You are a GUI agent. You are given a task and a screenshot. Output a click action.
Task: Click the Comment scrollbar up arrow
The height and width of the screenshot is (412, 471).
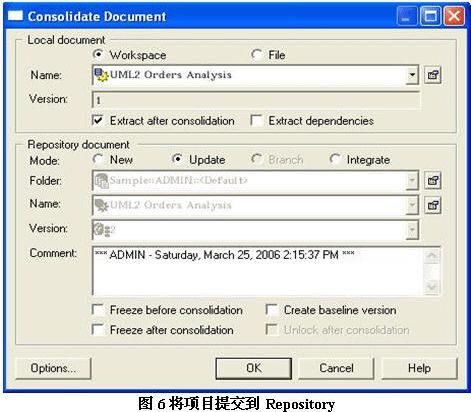pyautogui.click(x=432, y=255)
